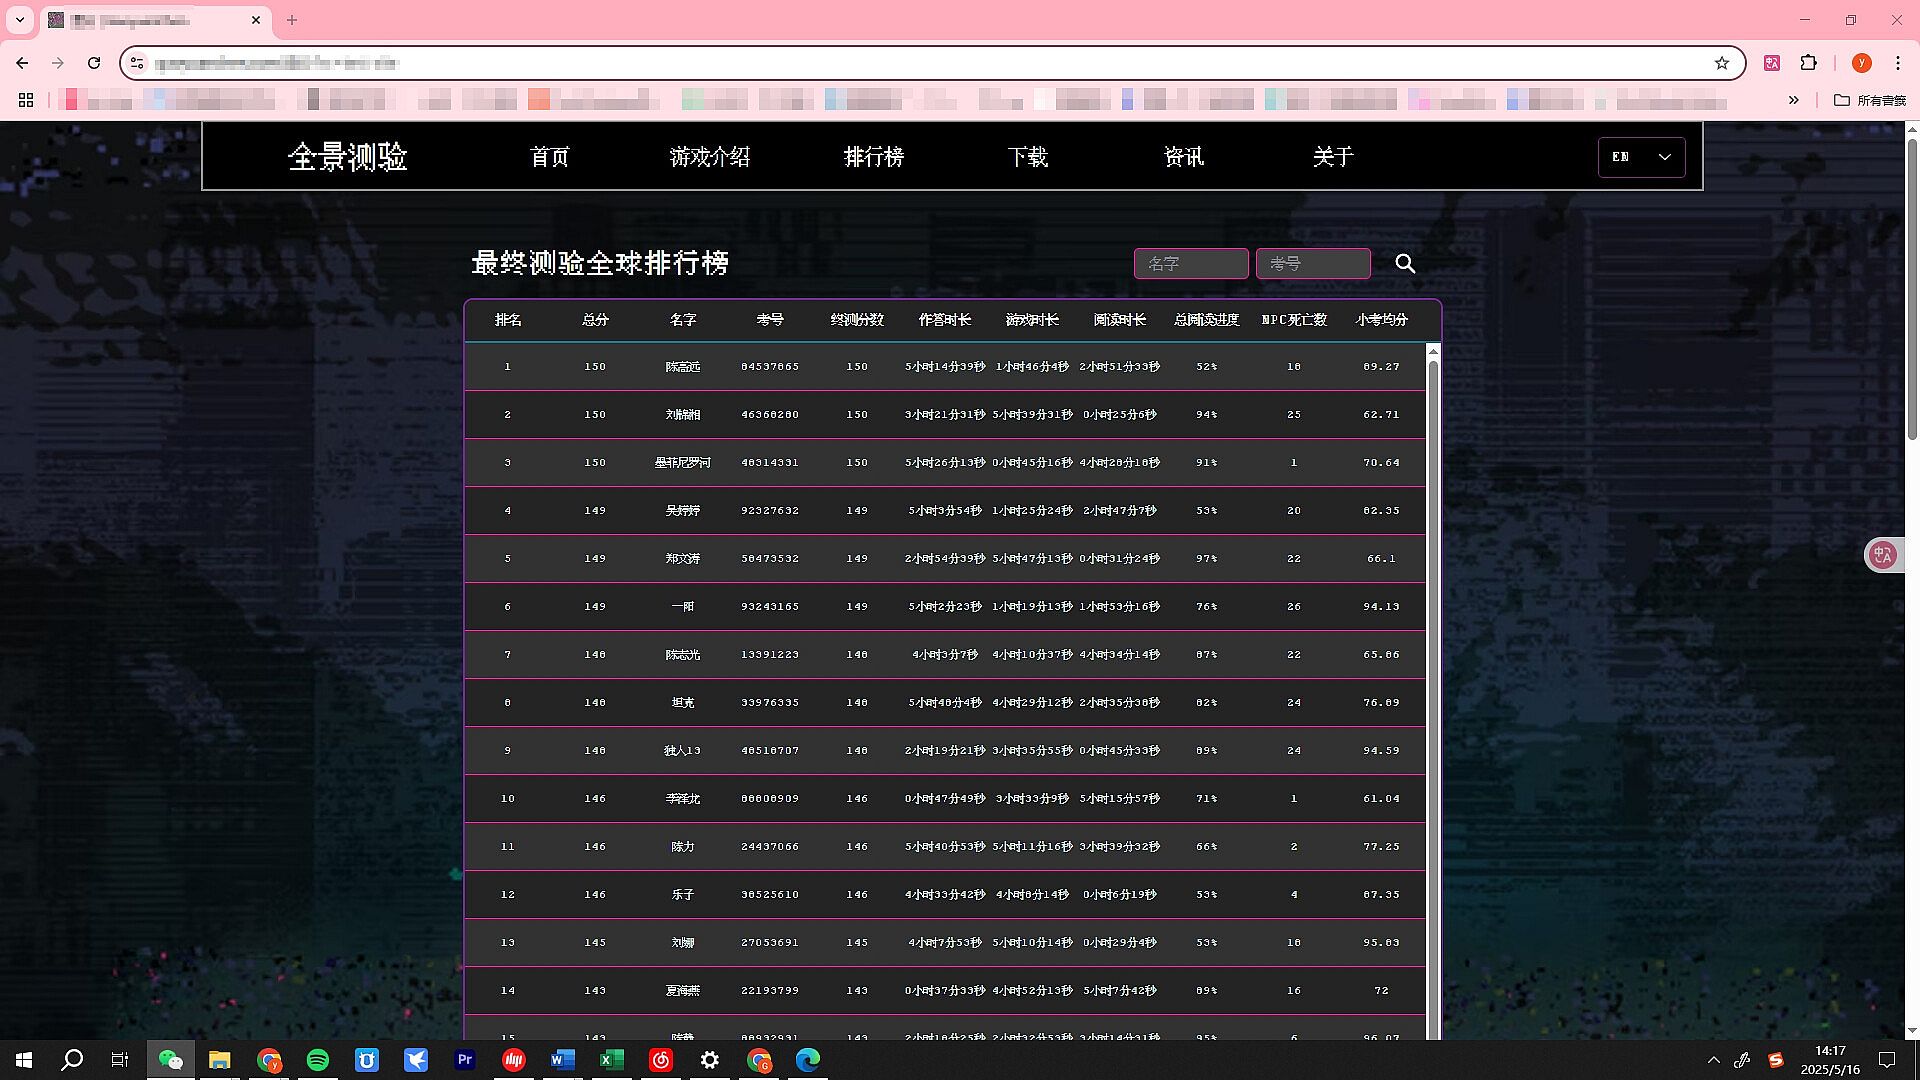Click the leaderboard search magnifier icon

tap(1405, 263)
